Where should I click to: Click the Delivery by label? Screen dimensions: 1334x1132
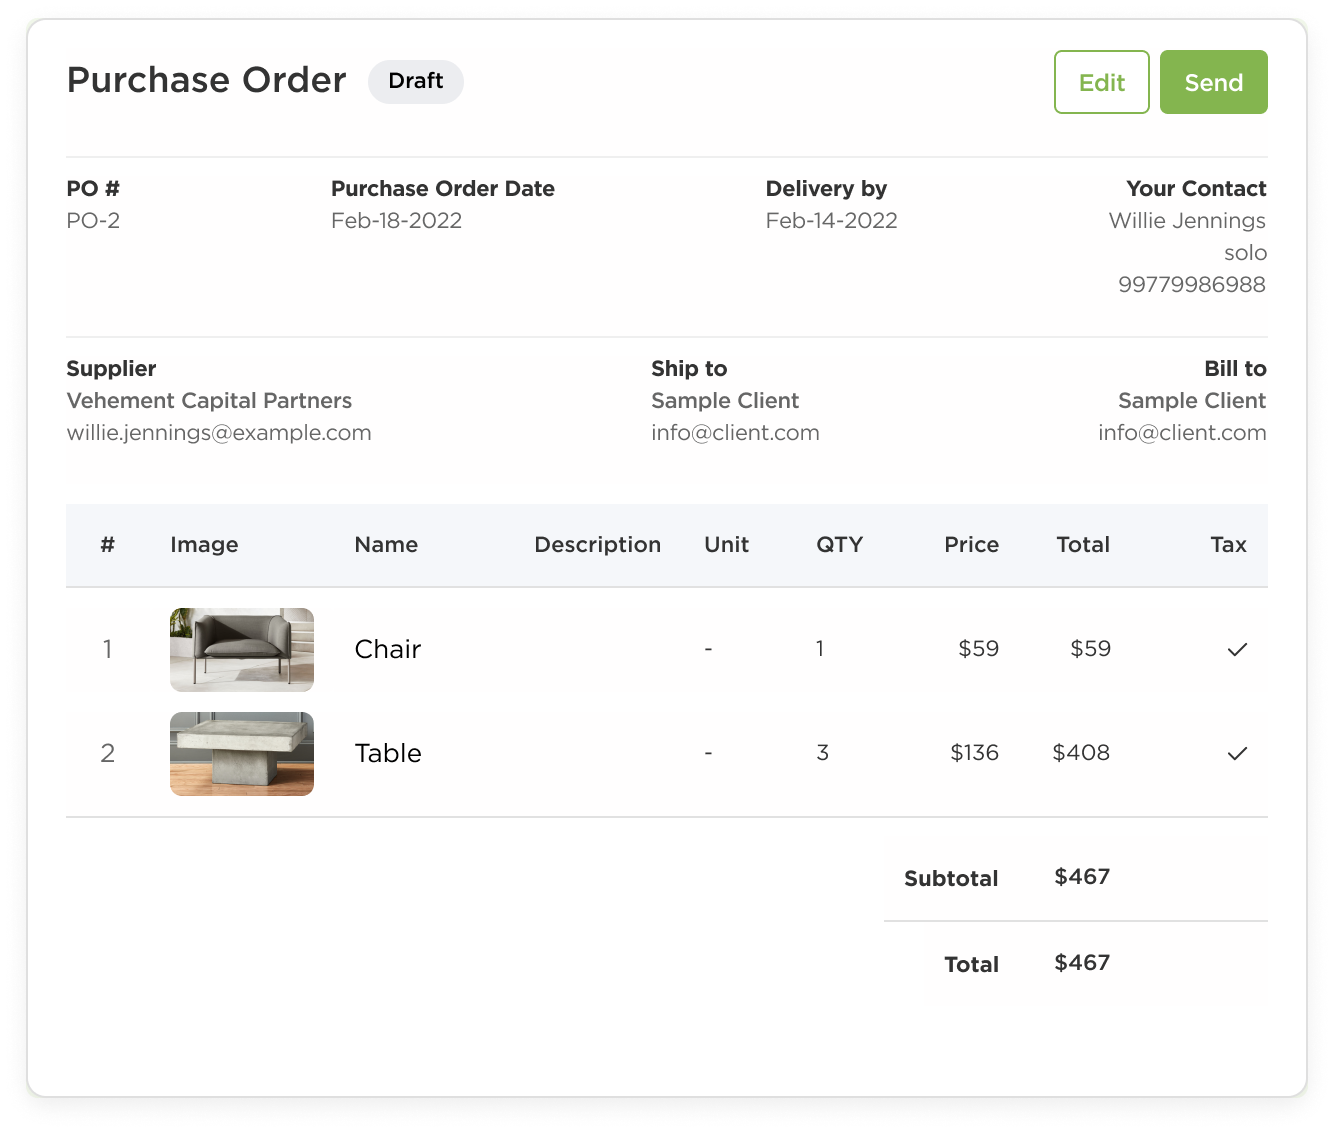(826, 188)
